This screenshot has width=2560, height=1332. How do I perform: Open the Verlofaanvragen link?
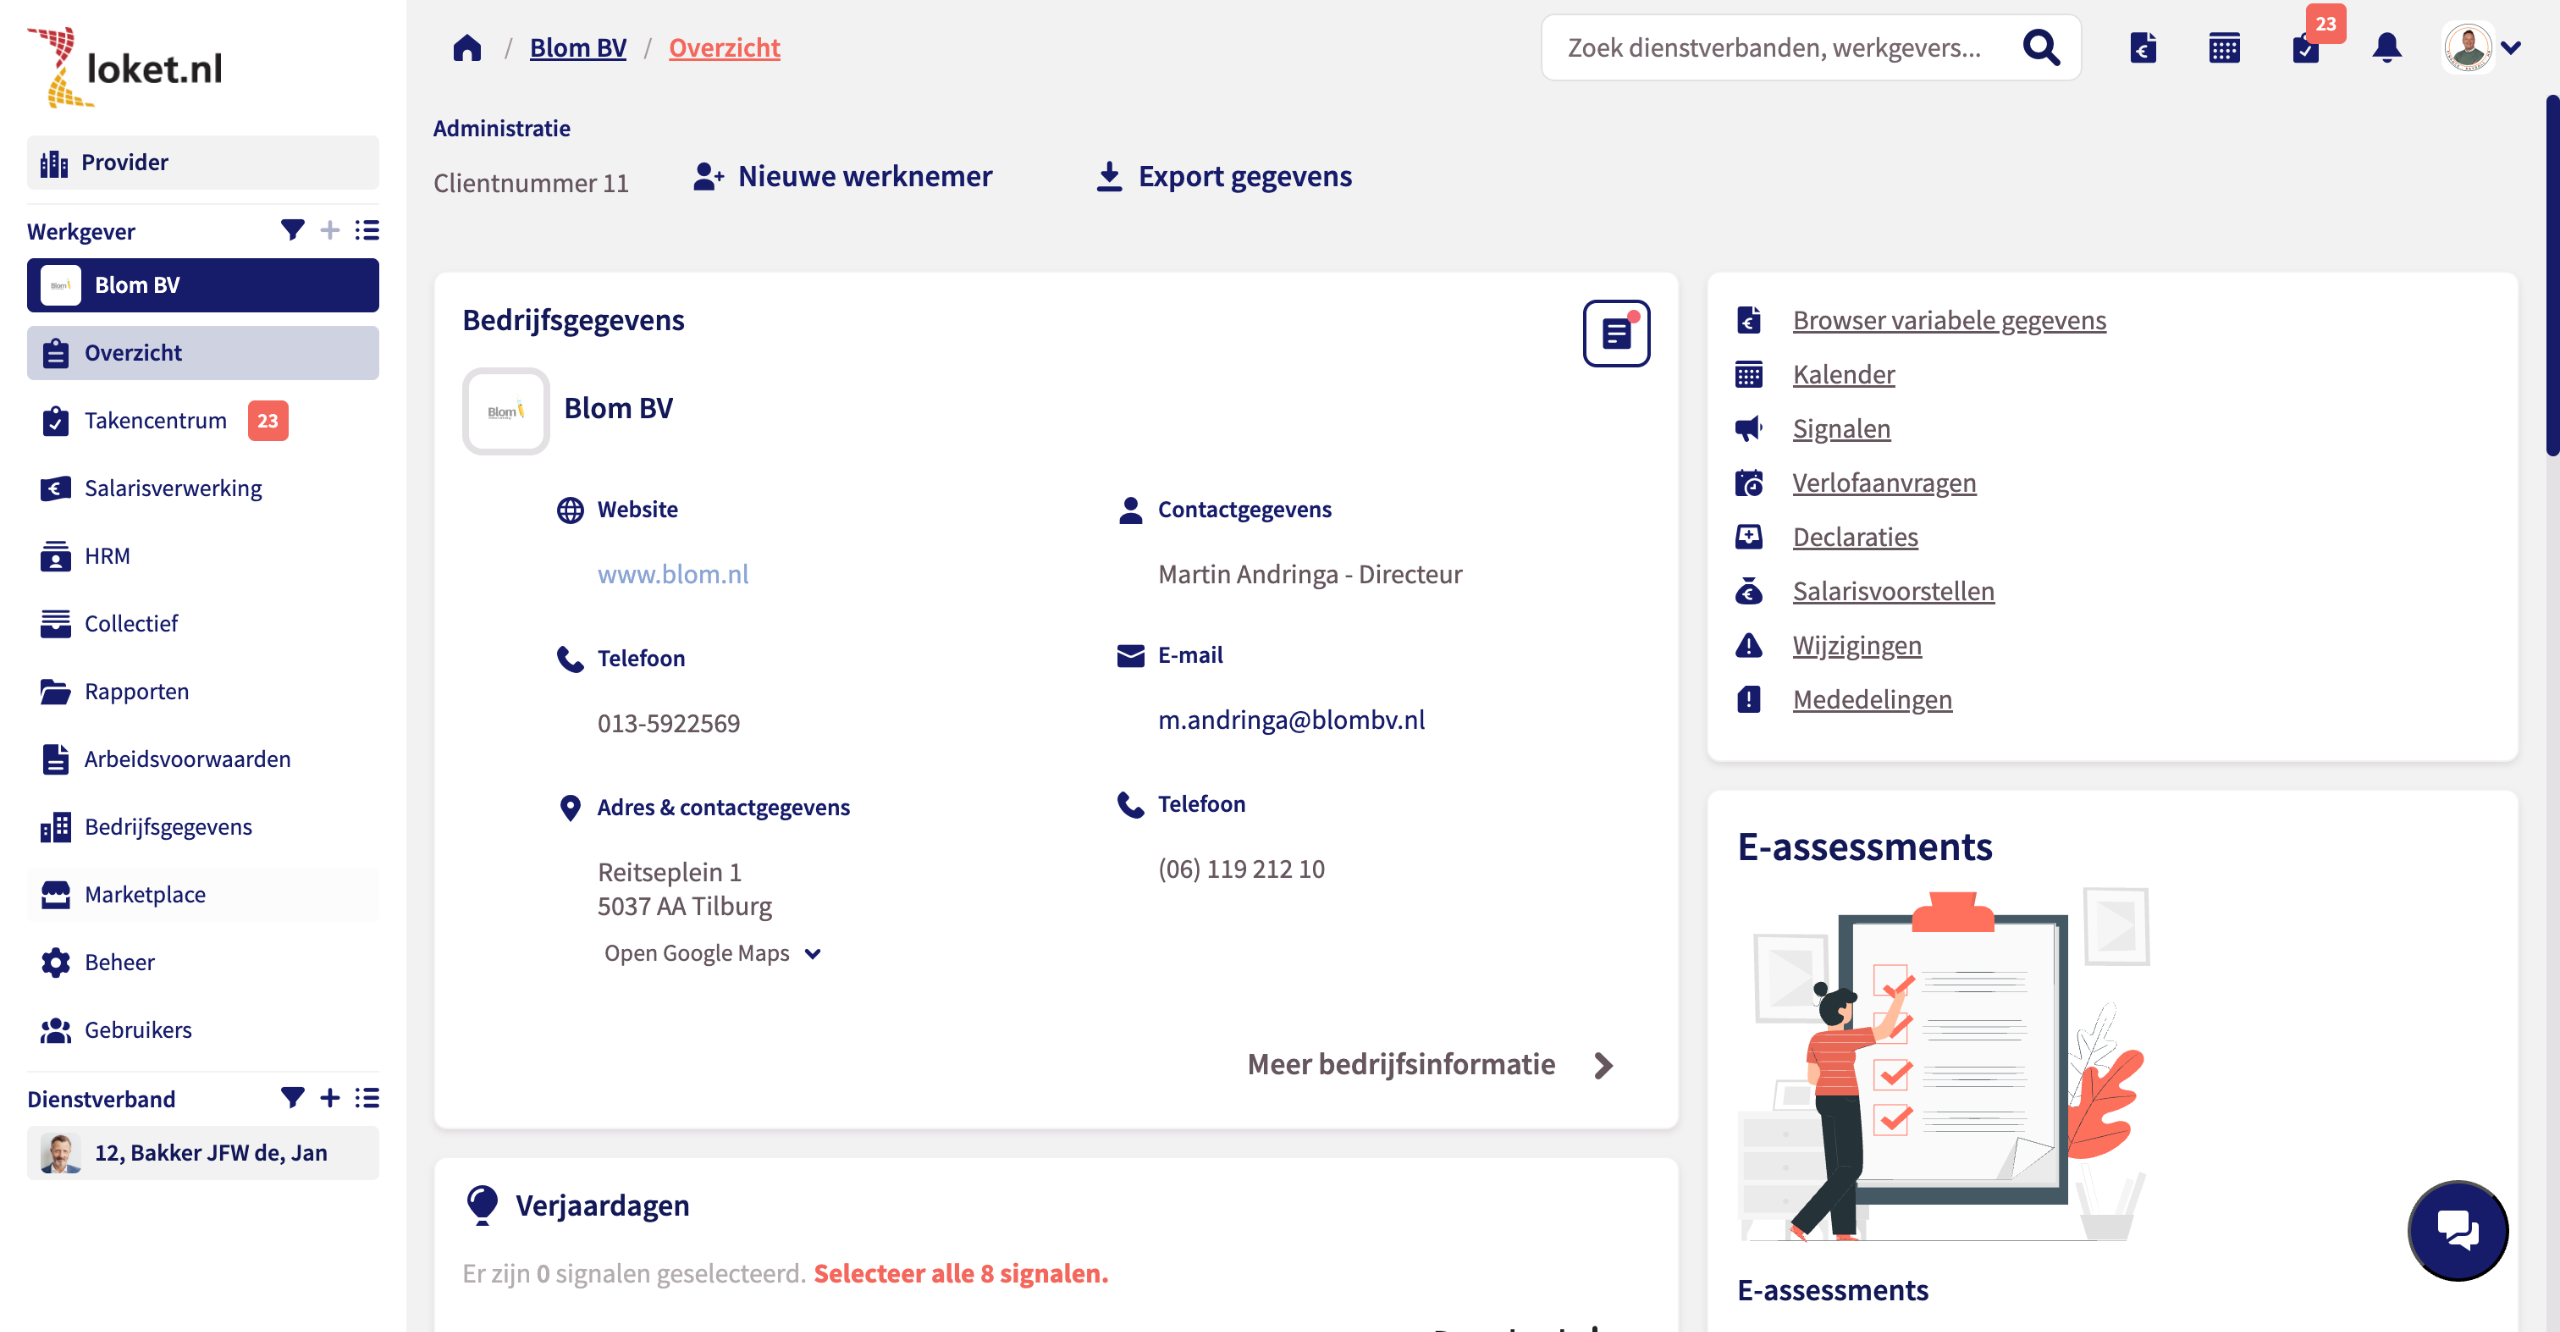[x=1884, y=483]
